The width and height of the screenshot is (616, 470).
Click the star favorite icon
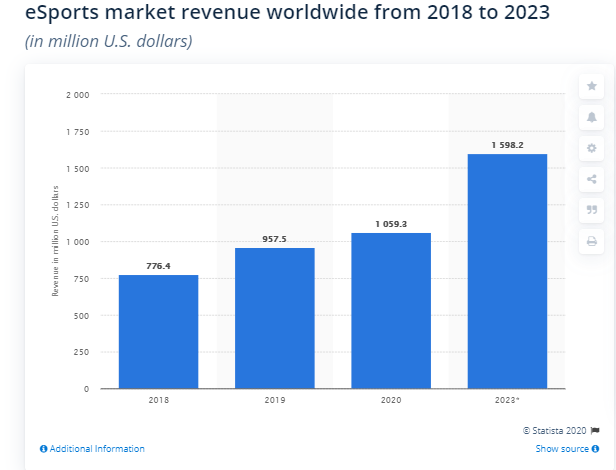pyautogui.click(x=591, y=86)
